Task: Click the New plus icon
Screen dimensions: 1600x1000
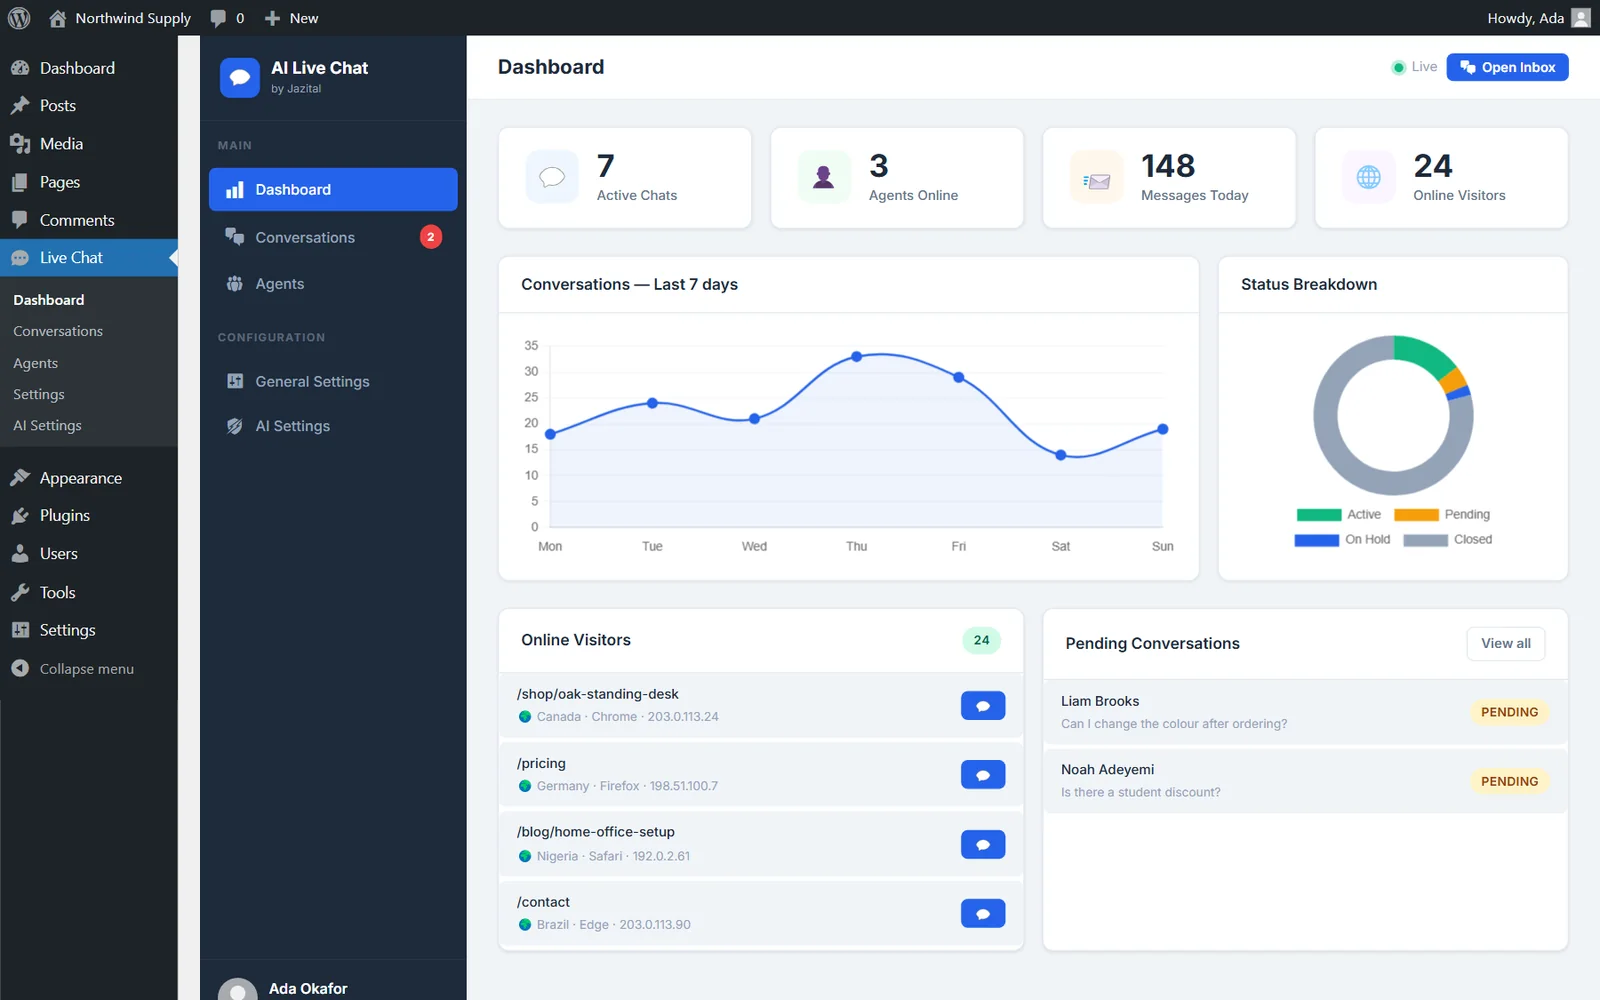Action: (272, 18)
